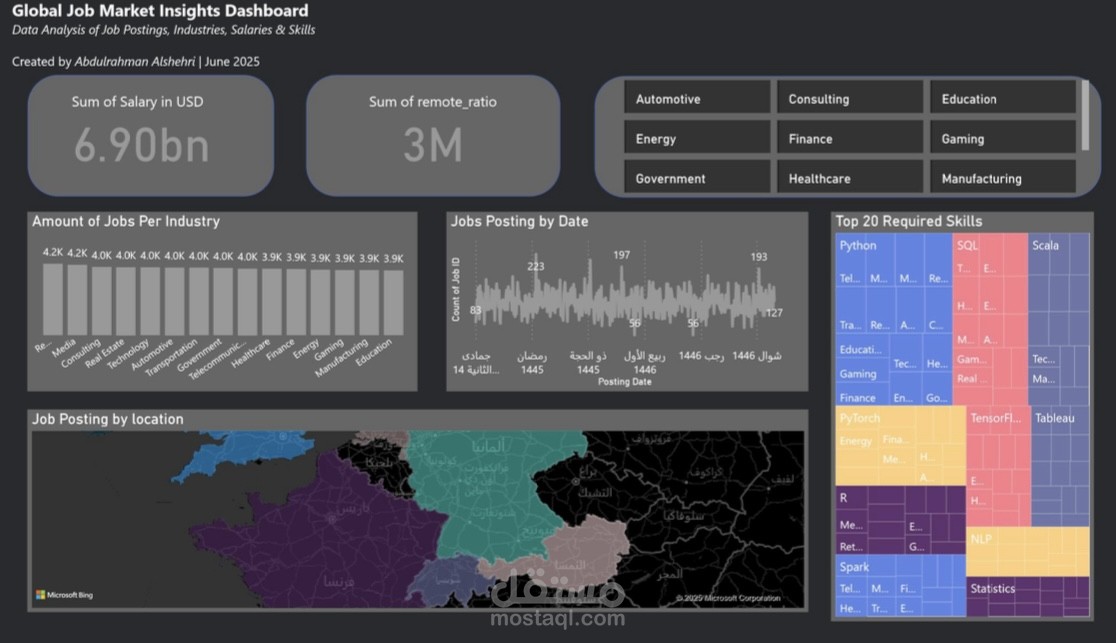This screenshot has width=1116, height=643.
Task: Select the Automotive industry slicer button
Action: pyautogui.click(x=697, y=99)
